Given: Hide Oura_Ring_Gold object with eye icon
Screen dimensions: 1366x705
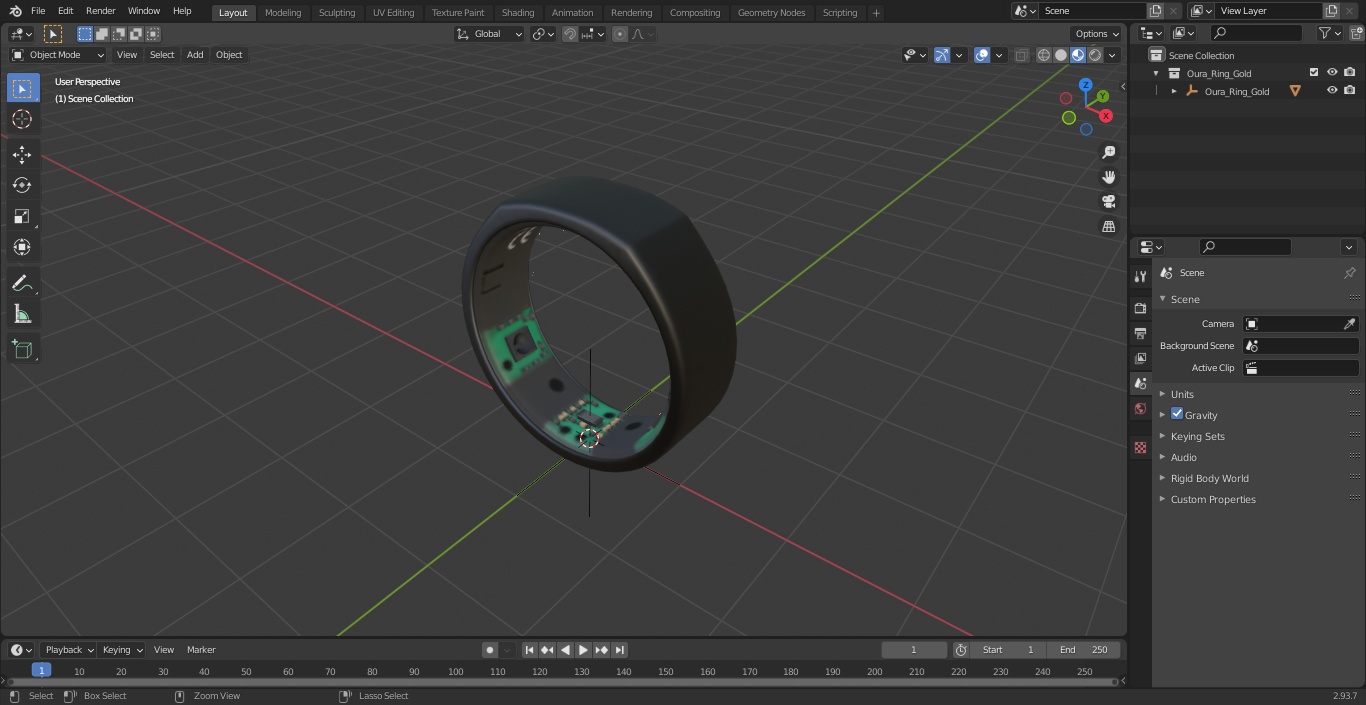Looking at the screenshot, I should pyautogui.click(x=1332, y=91).
